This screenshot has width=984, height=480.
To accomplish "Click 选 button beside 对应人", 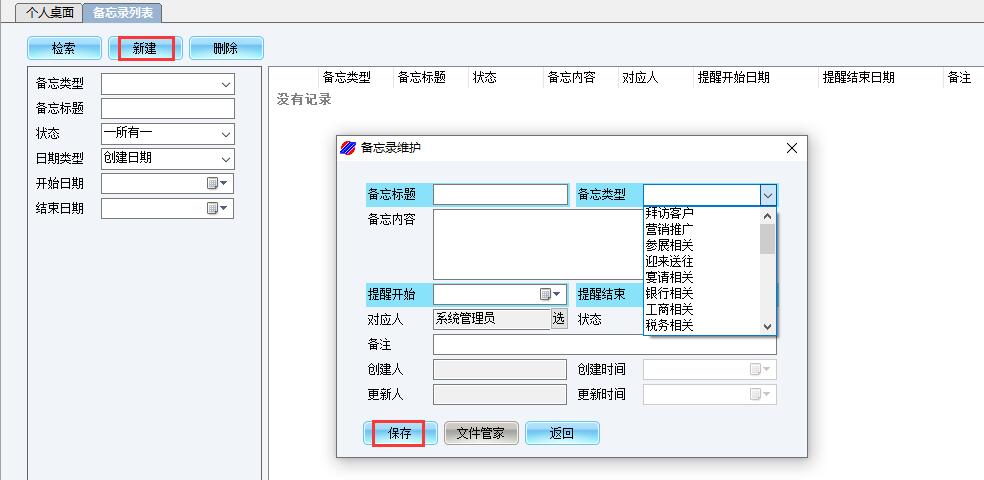I will (x=559, y=319).
